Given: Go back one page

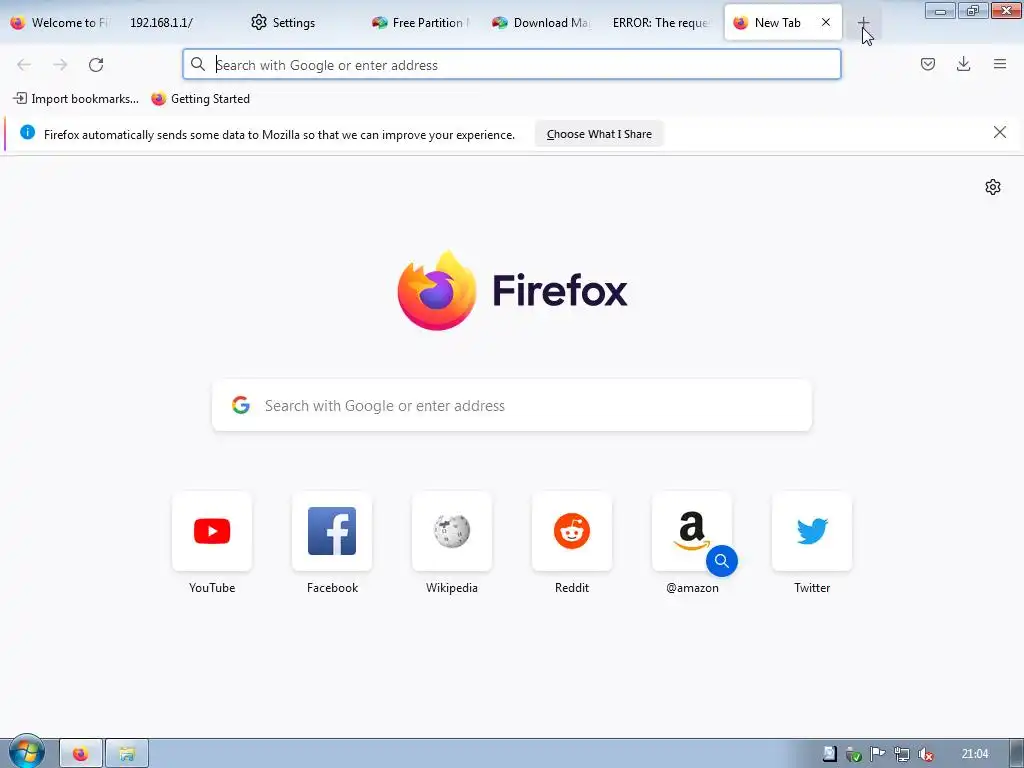Looking at the screenshot, I should point(24,65).
